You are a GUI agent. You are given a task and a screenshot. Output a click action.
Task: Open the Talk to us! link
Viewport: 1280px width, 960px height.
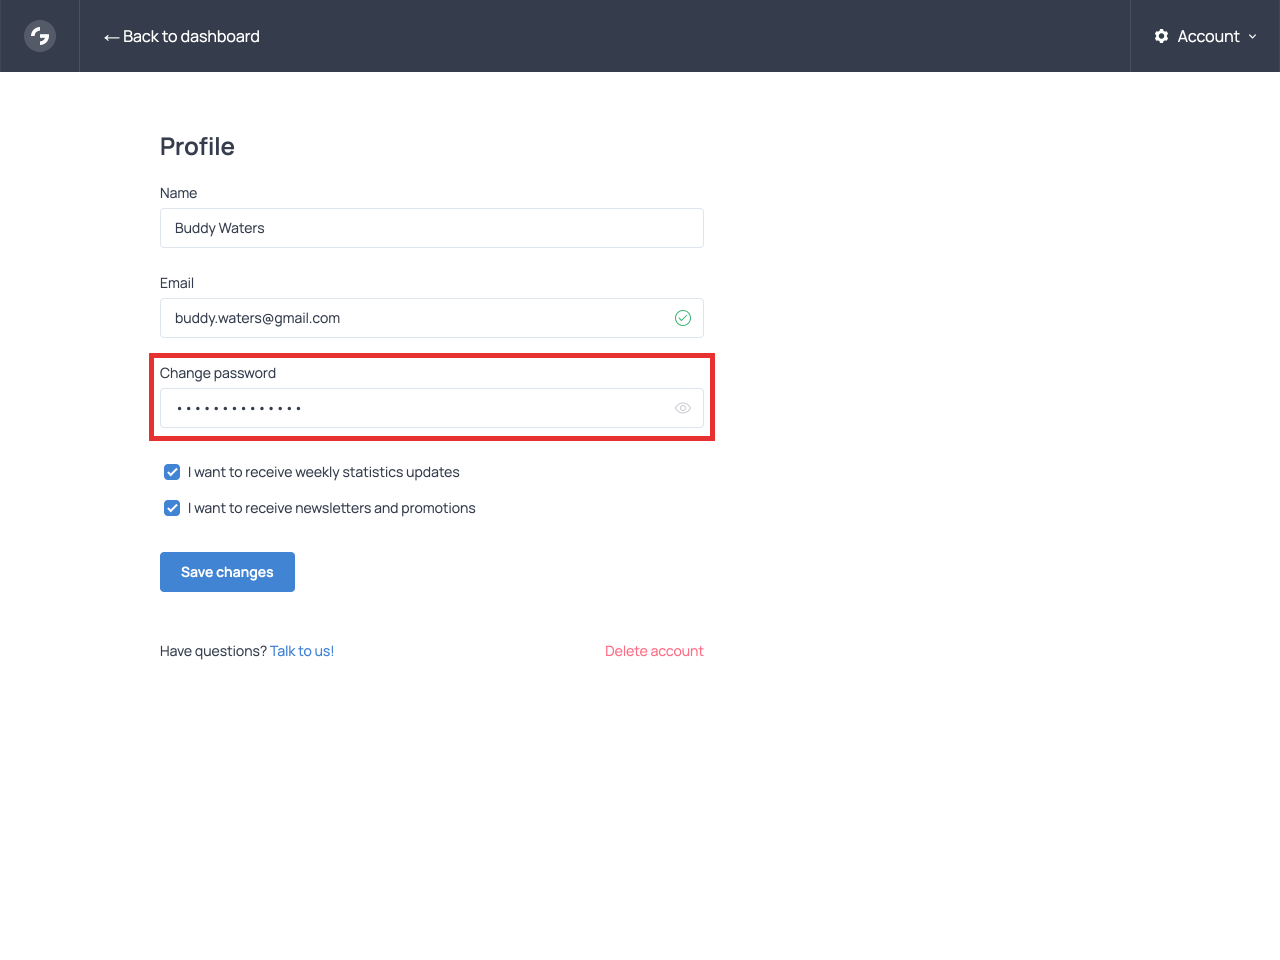click(x=302, y=651)
